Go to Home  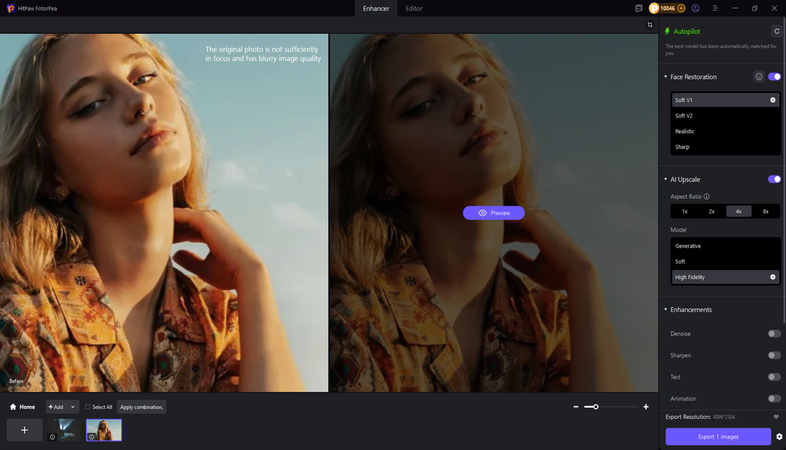[23, 407]
